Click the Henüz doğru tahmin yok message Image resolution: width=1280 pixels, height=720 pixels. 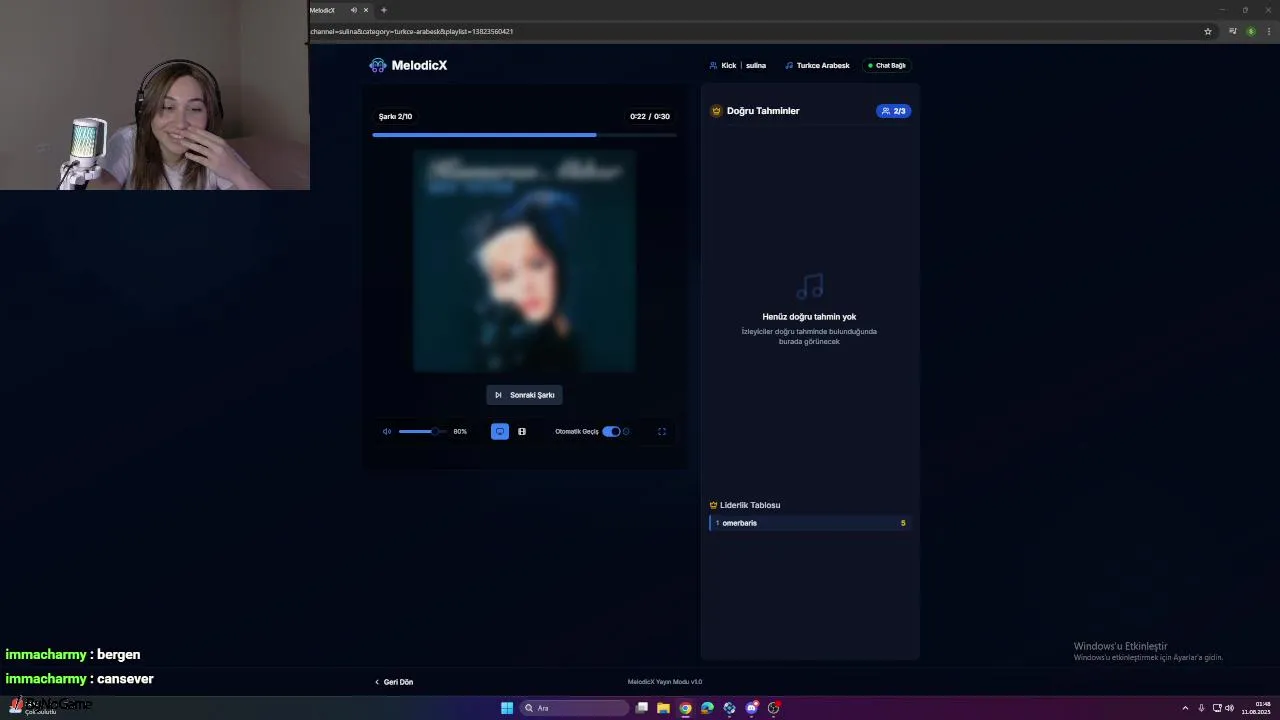tap(809, 317)
